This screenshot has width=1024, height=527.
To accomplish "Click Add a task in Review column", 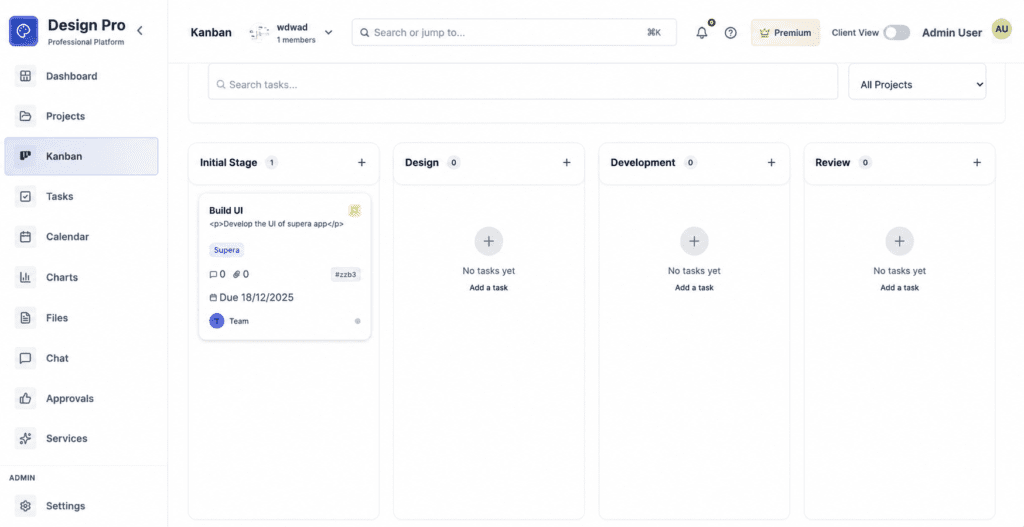I will click(x=899, y=287).
